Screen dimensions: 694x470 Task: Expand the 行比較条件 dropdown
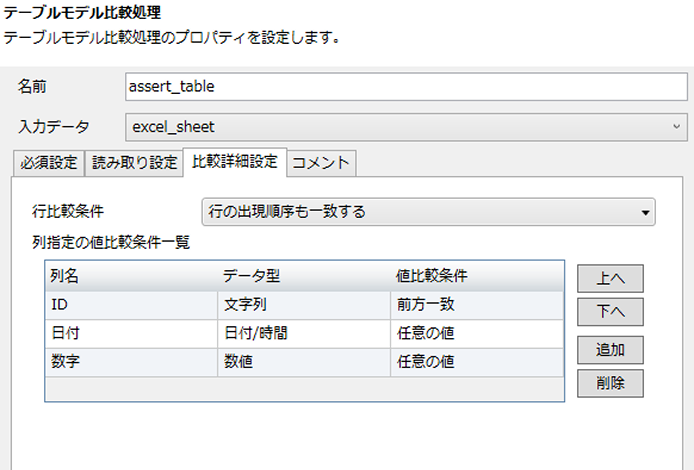(428, 212)
